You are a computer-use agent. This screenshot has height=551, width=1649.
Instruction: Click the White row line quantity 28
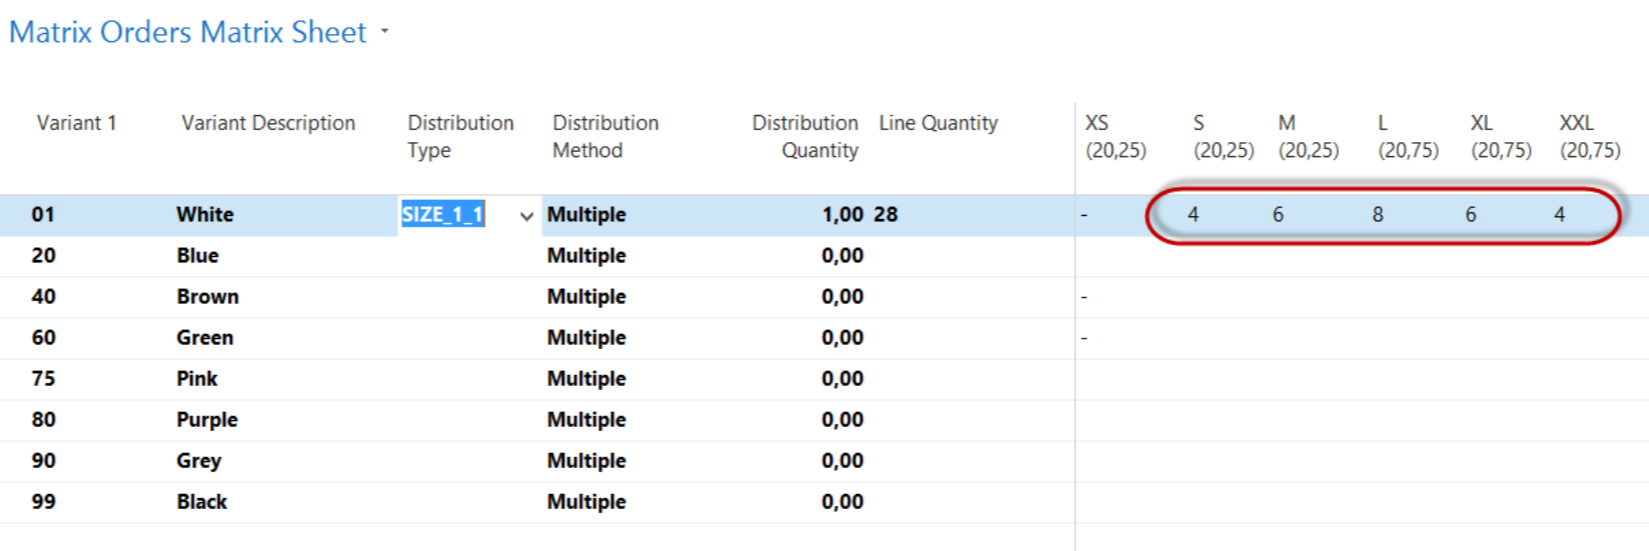tap(886, 214)
